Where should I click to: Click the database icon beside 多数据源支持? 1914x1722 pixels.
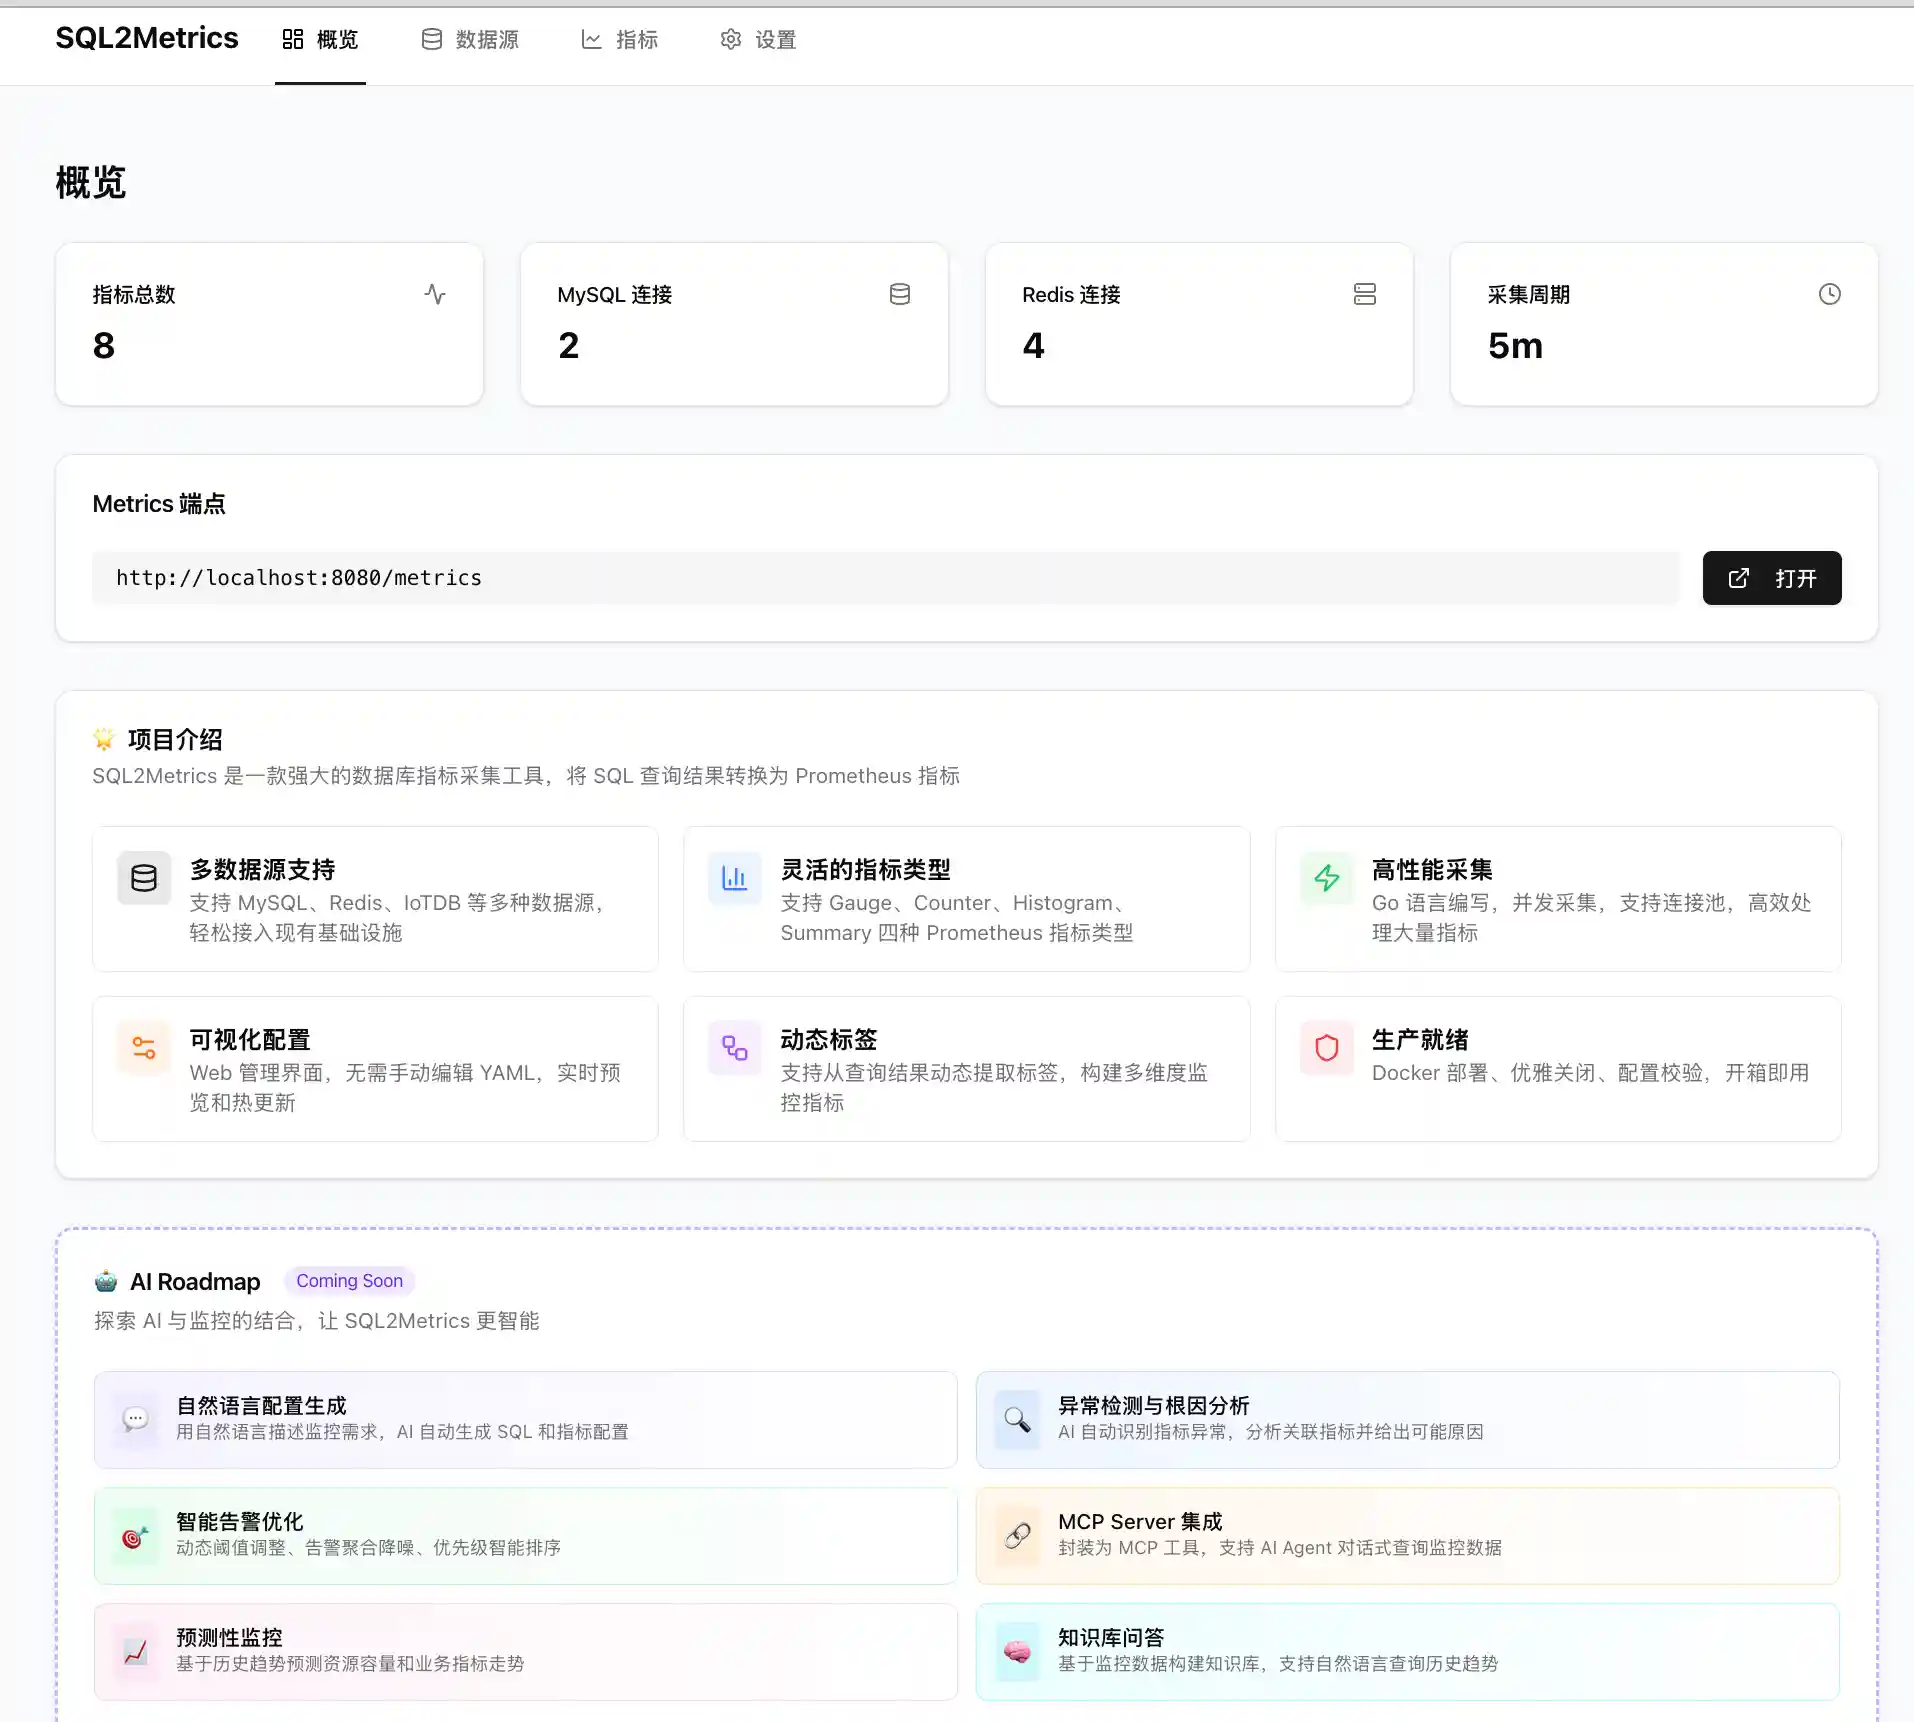click(144, 878)
